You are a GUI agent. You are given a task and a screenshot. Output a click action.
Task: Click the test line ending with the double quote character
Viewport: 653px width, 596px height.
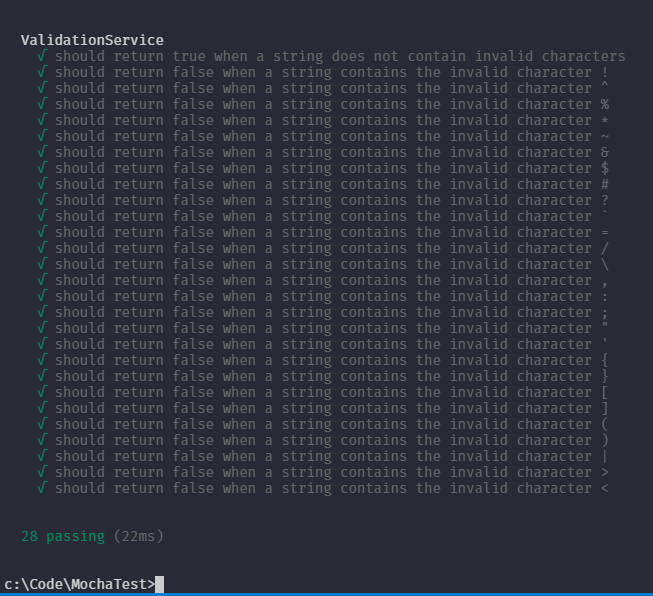323,328
